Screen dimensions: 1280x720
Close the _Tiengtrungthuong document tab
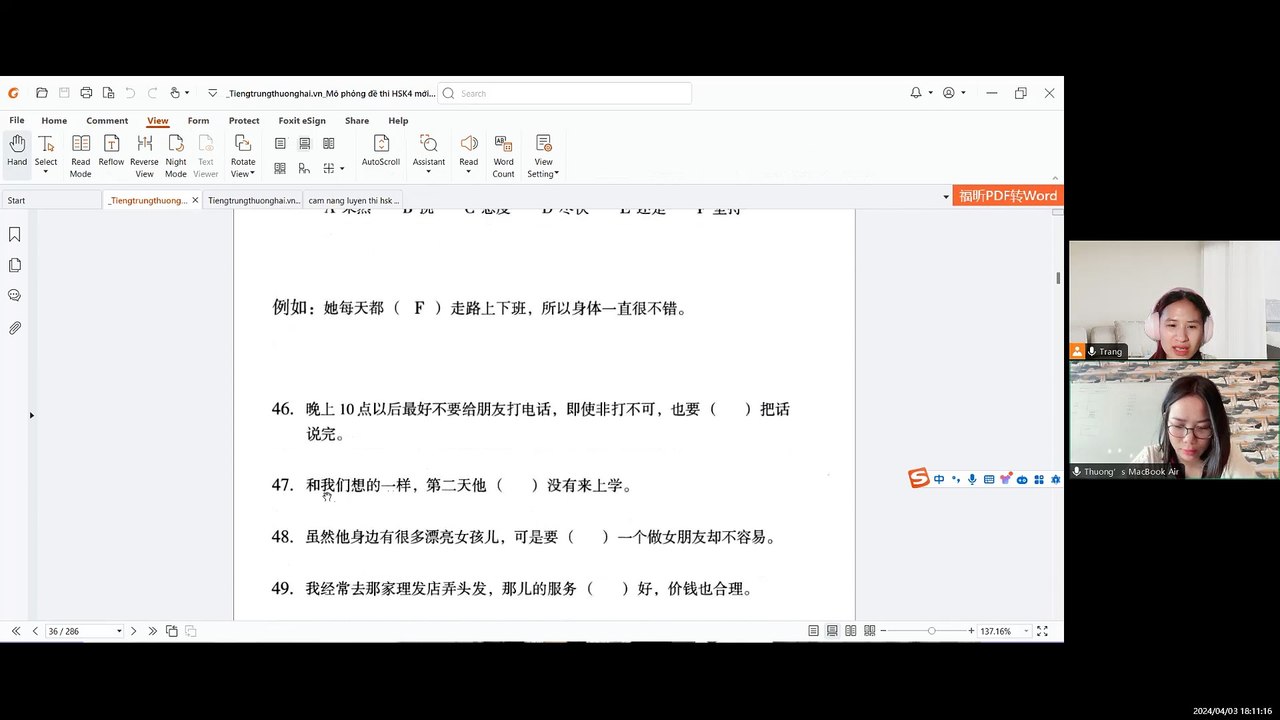tap(195, 200)
